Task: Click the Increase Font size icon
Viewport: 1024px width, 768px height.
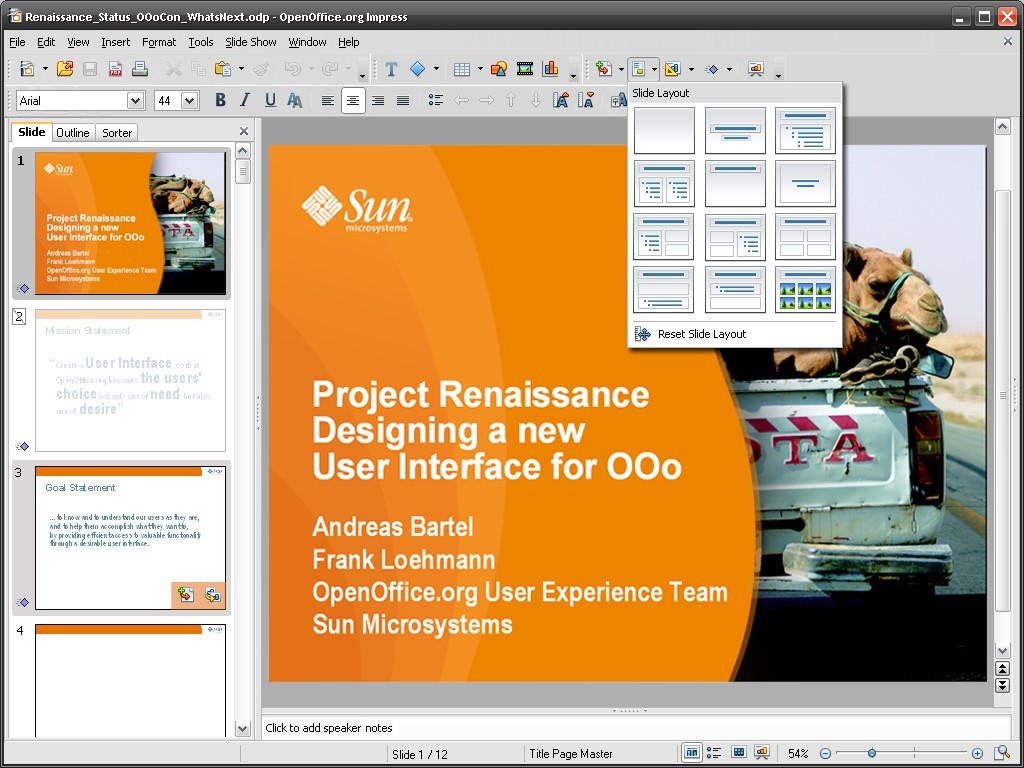Action: (561, 101)
